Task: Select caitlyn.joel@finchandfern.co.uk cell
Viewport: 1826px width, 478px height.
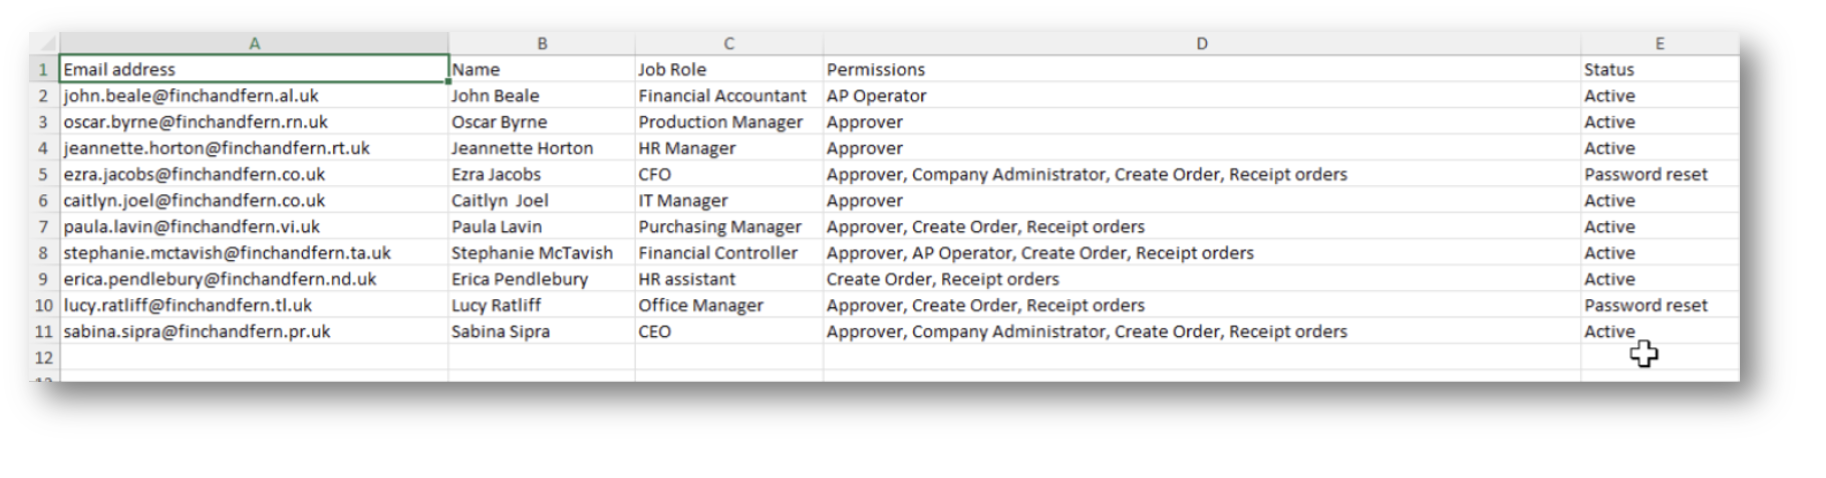Action: pos(254,200)
